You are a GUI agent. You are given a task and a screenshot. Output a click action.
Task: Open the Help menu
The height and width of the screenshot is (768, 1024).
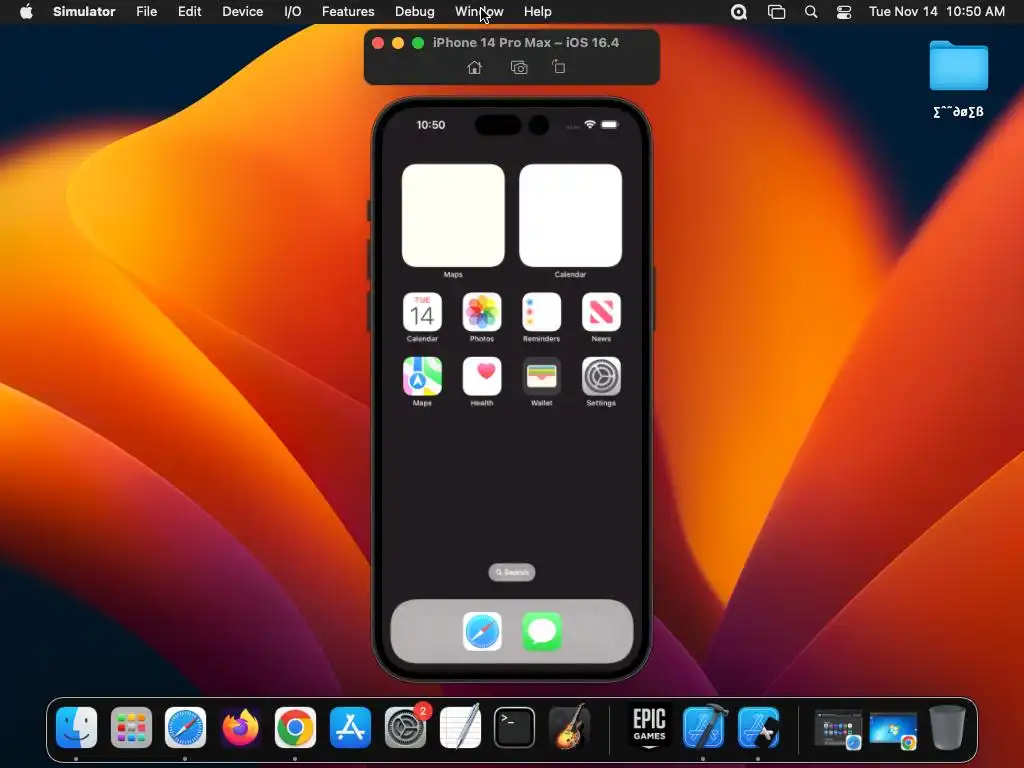click(537, 12)
